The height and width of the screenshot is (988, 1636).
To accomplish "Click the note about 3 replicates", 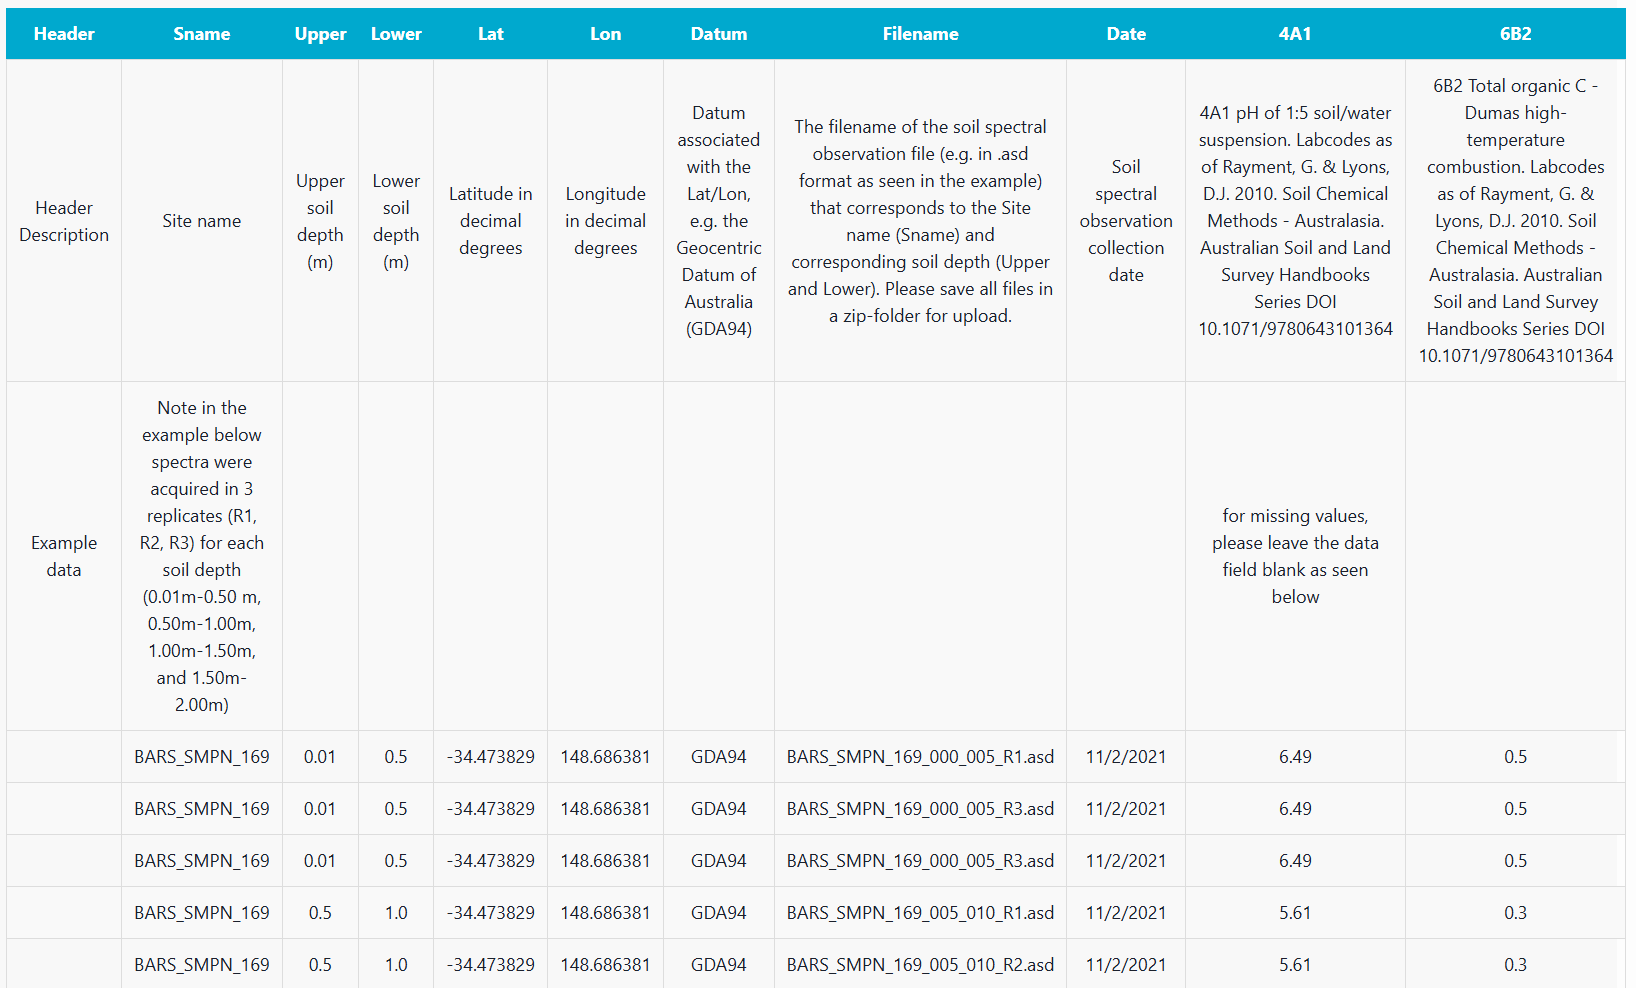I will coord(202,556).
